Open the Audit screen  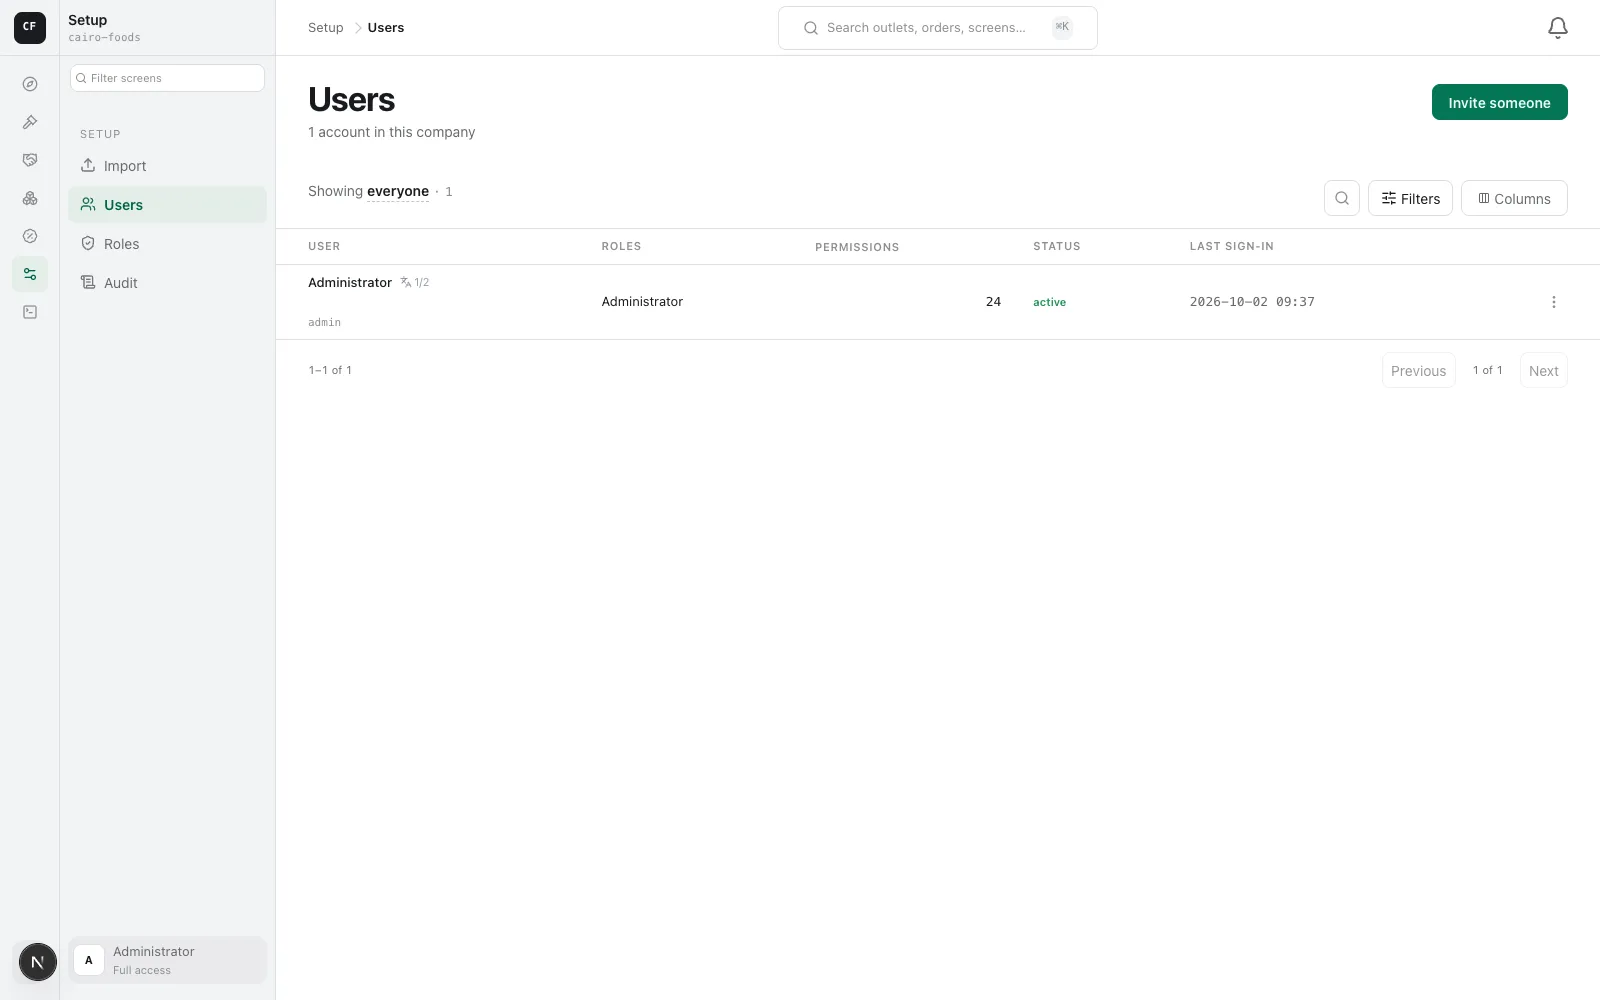(167, 283)
